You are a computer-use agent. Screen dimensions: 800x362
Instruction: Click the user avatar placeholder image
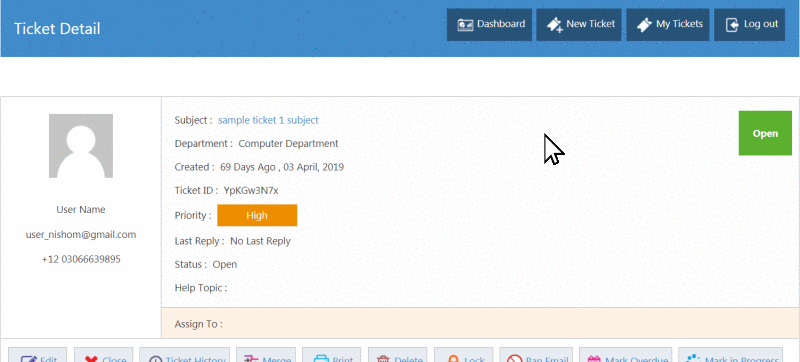81,146
